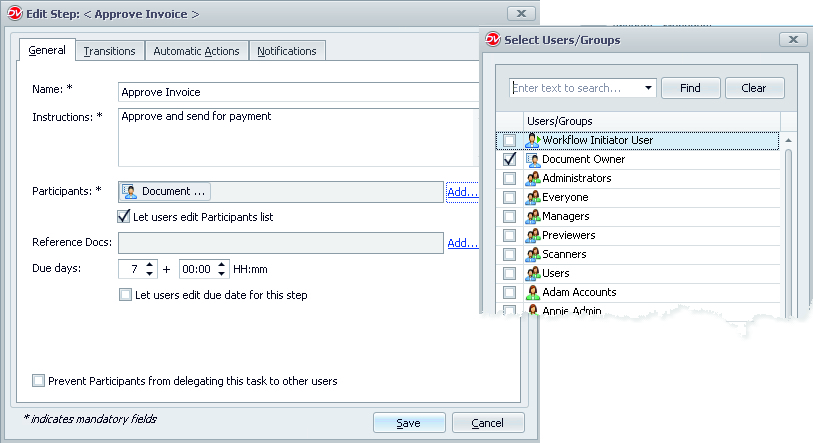
Task: Check the Workflow Initiator User checkbox
Action: click(x=510, y=140)
